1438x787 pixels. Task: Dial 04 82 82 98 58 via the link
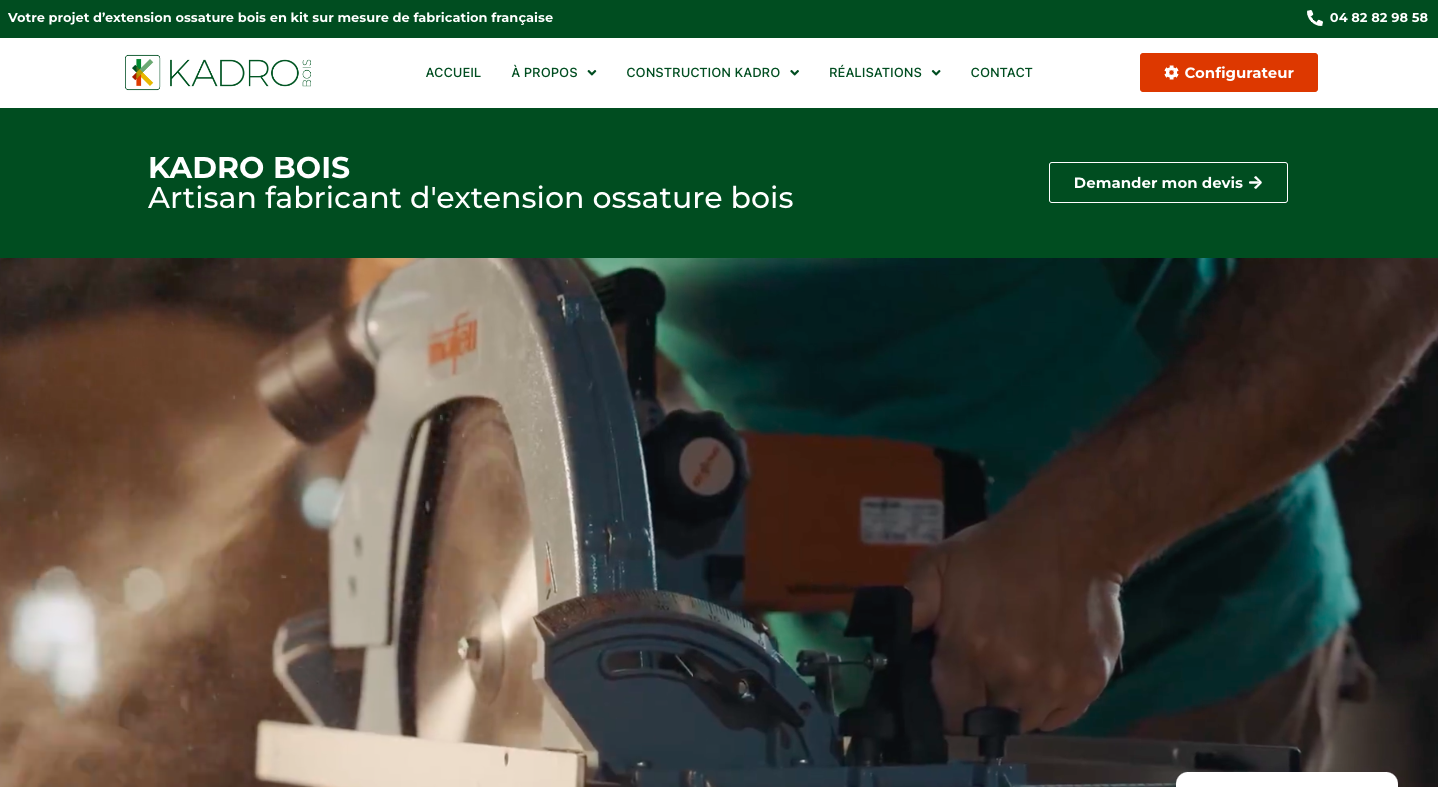point(1378,18)
